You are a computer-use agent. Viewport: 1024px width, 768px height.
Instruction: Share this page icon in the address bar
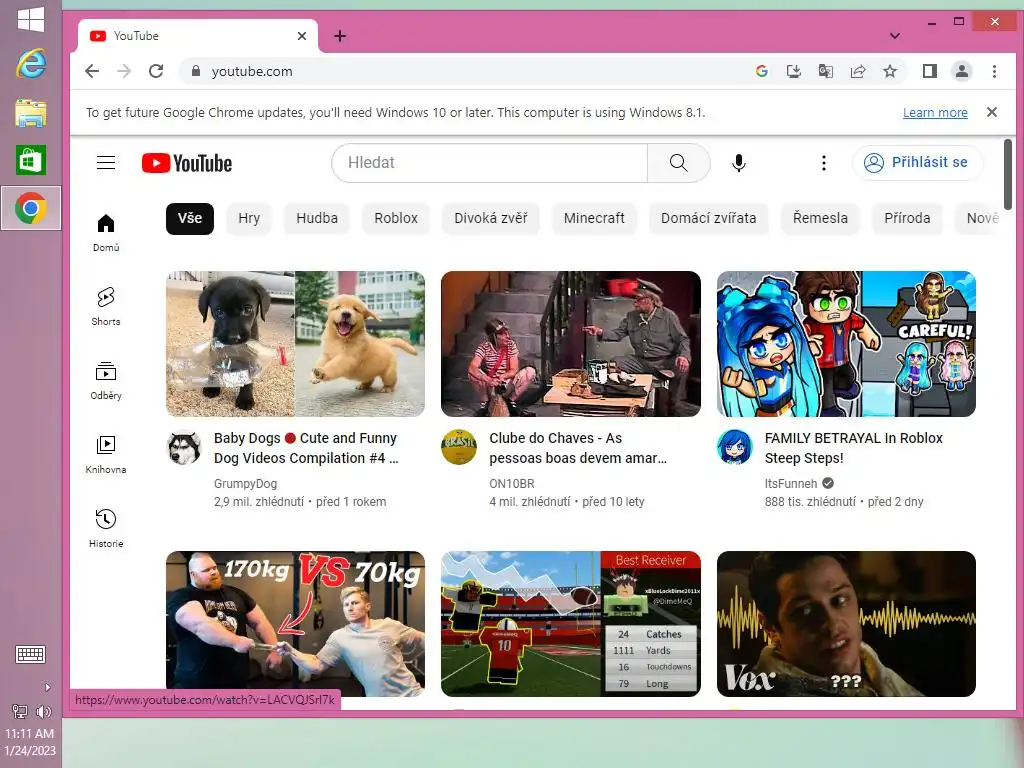pos(857,71)
